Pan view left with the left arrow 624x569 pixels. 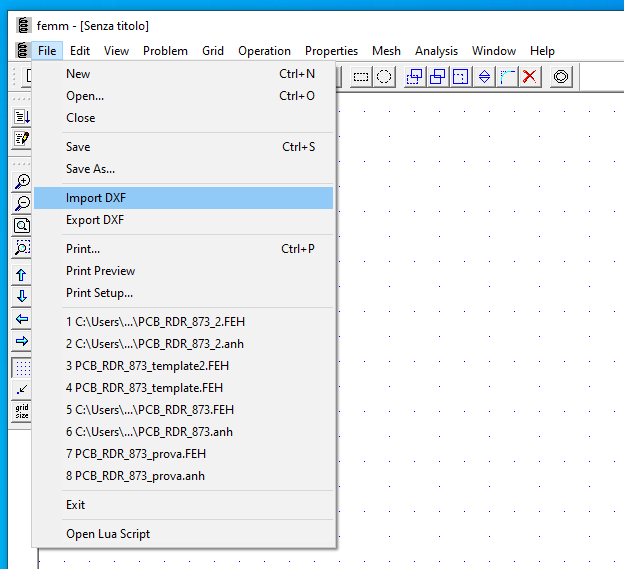click(x=21, y=319)
